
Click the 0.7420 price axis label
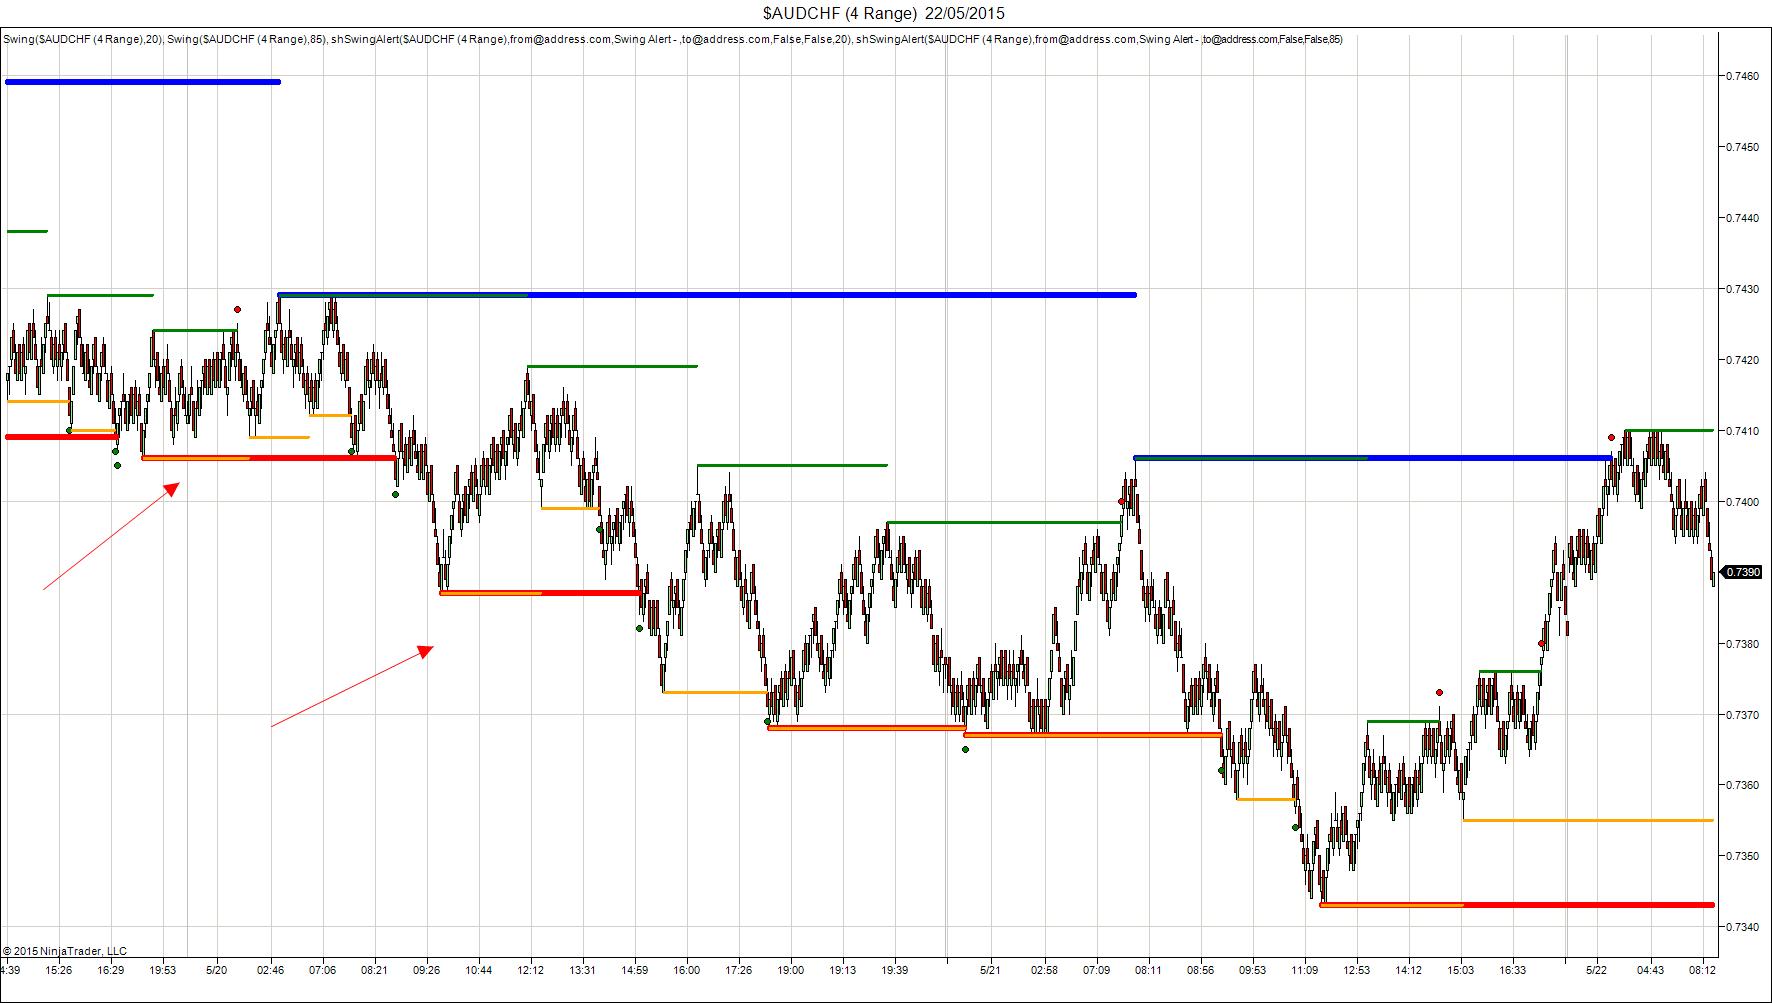point(1743,360)
